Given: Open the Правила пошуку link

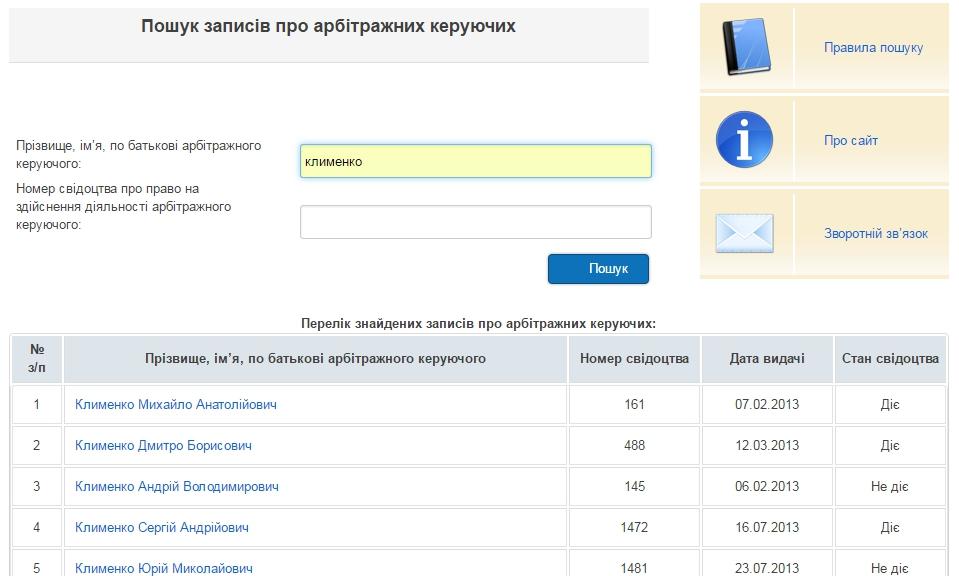Looking at the screenshot, I should tap(873, 48).
